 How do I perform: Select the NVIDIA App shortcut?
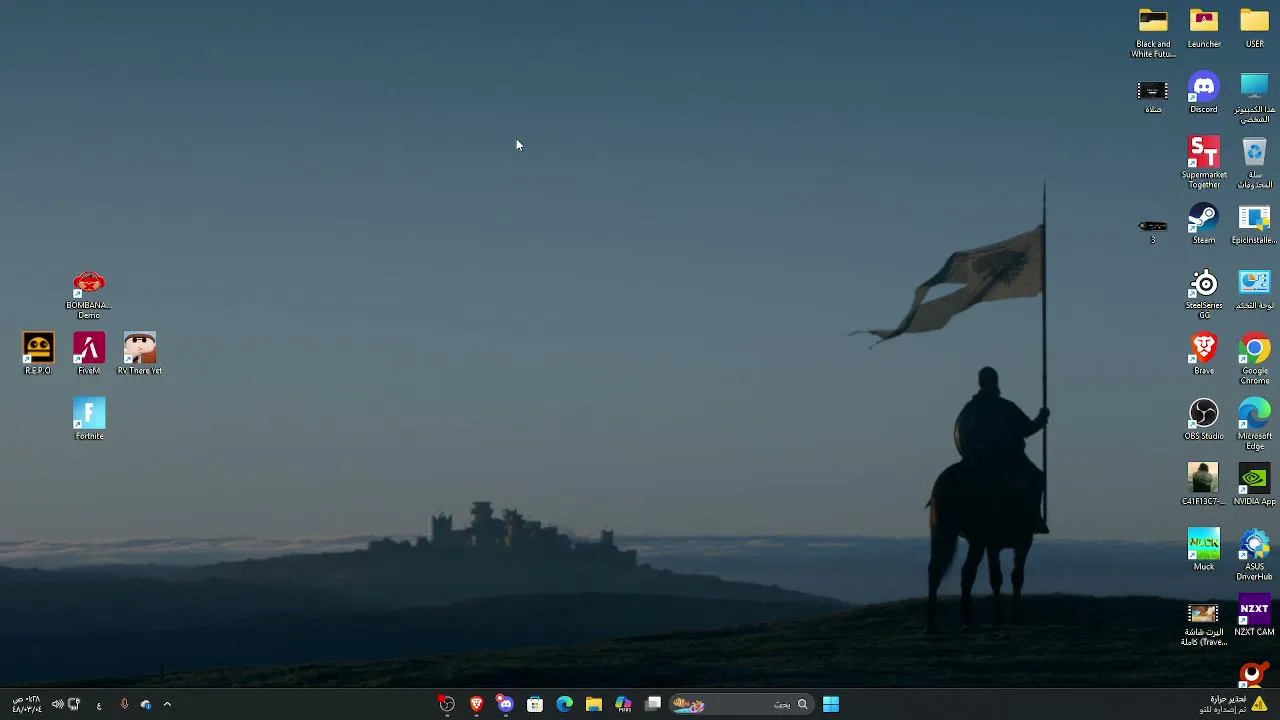(1254, 485)
